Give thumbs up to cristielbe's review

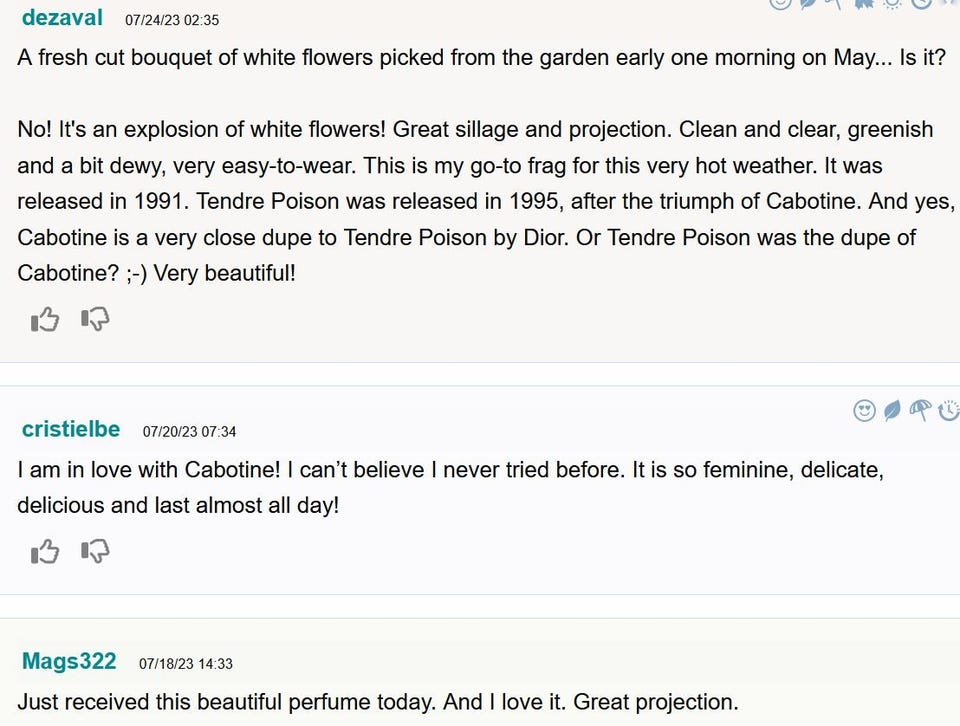click(x=45, y=551)
